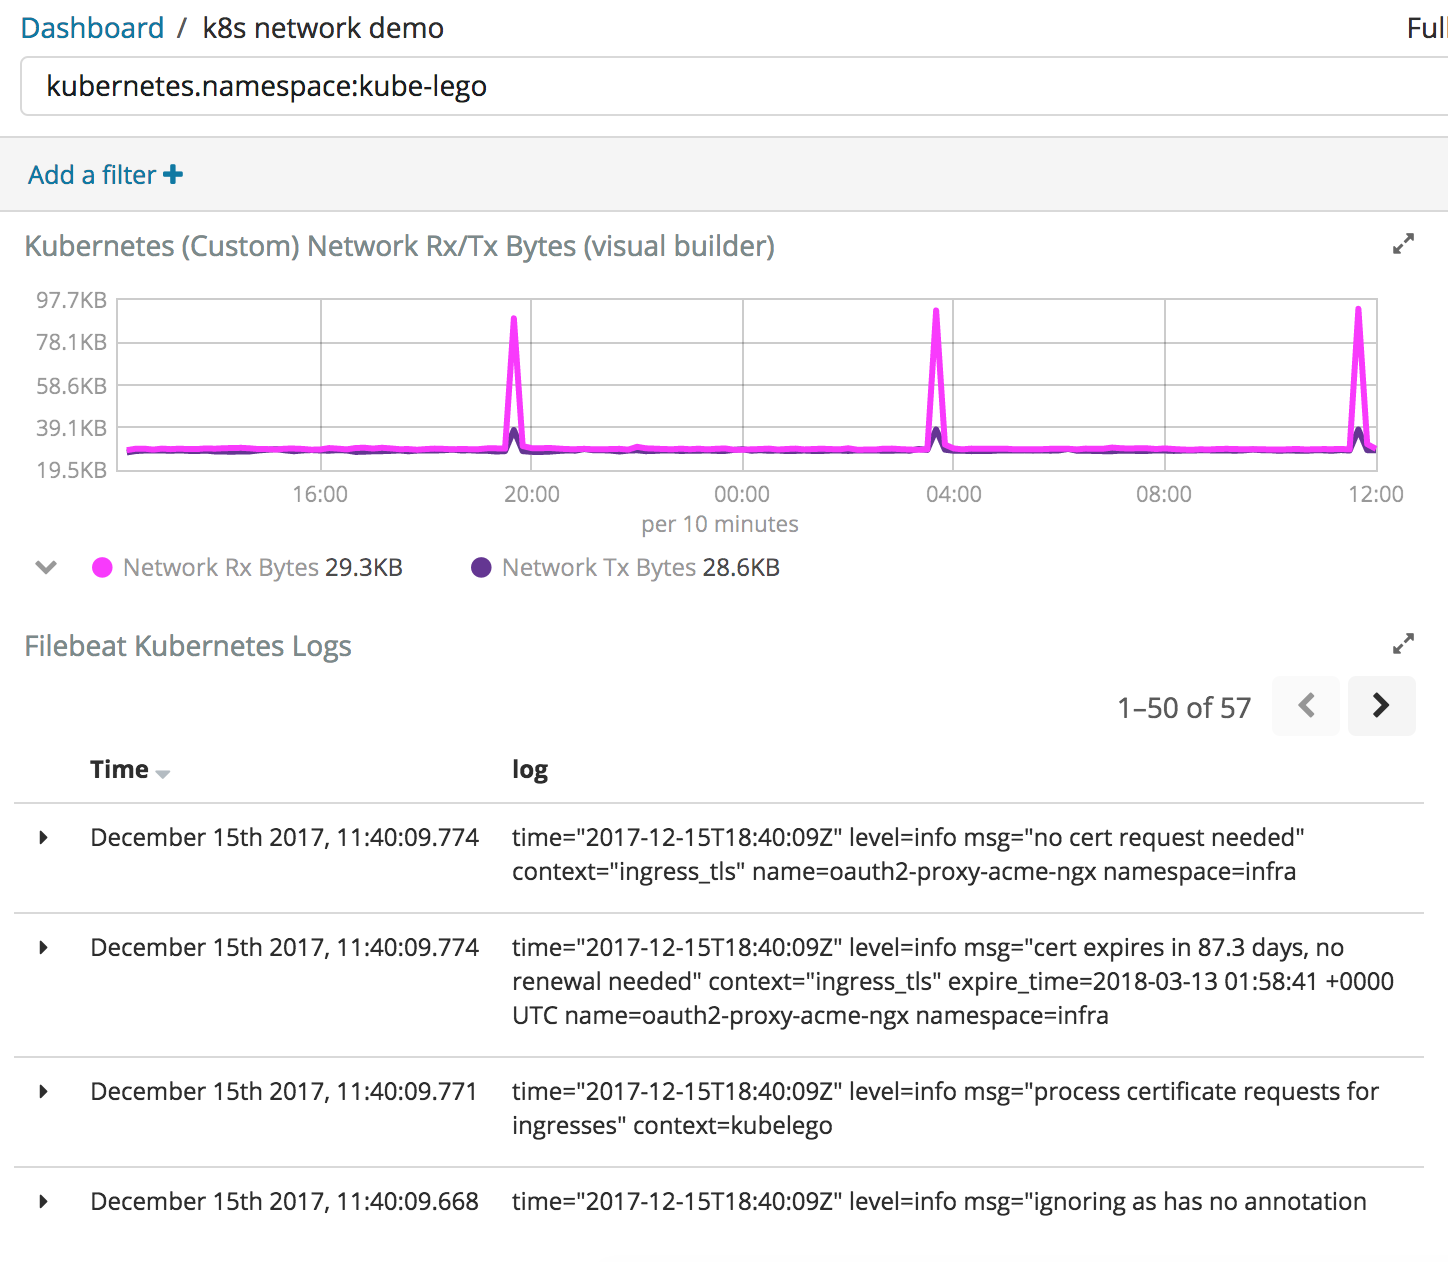Click timestamp December 15th 2017, 11:40:09.771
This screenshot has width=1448, height=1262.
284,1091
